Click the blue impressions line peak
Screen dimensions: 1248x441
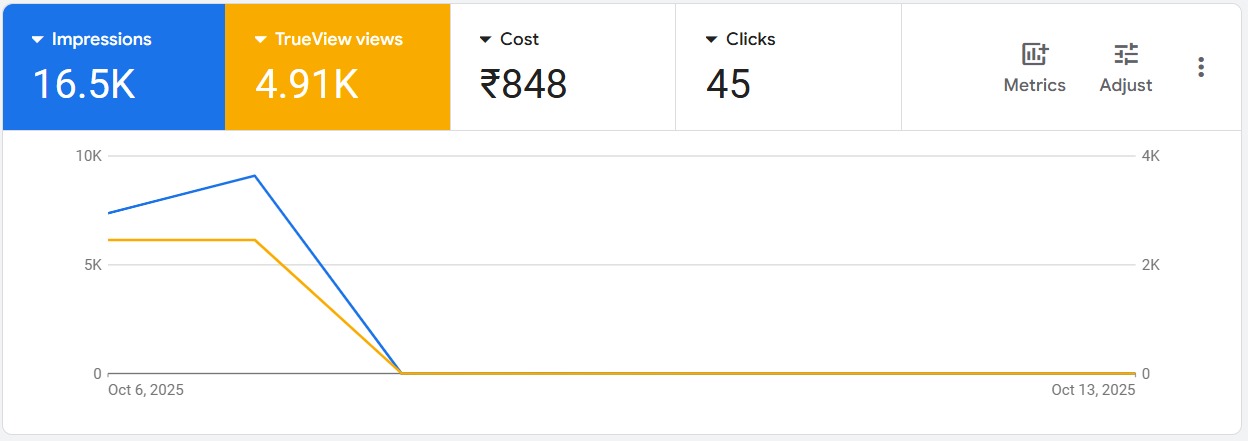(x=255, y=176)
